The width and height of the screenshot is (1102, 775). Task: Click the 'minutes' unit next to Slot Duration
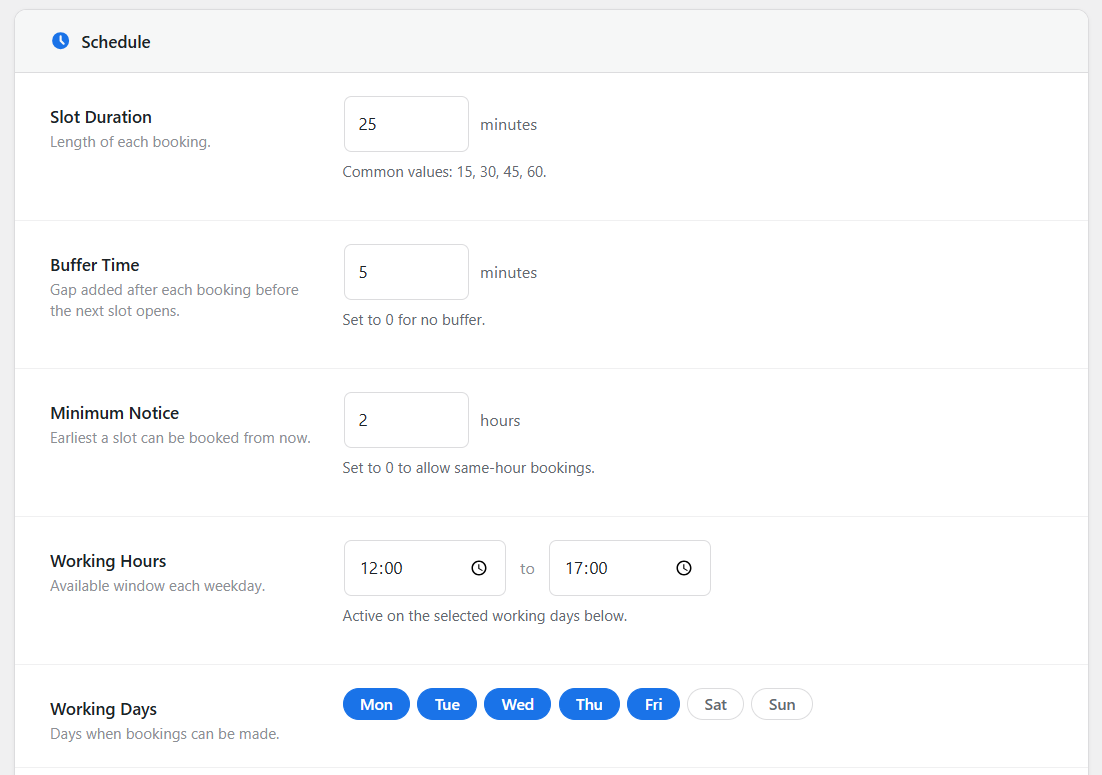pos(509,124)
